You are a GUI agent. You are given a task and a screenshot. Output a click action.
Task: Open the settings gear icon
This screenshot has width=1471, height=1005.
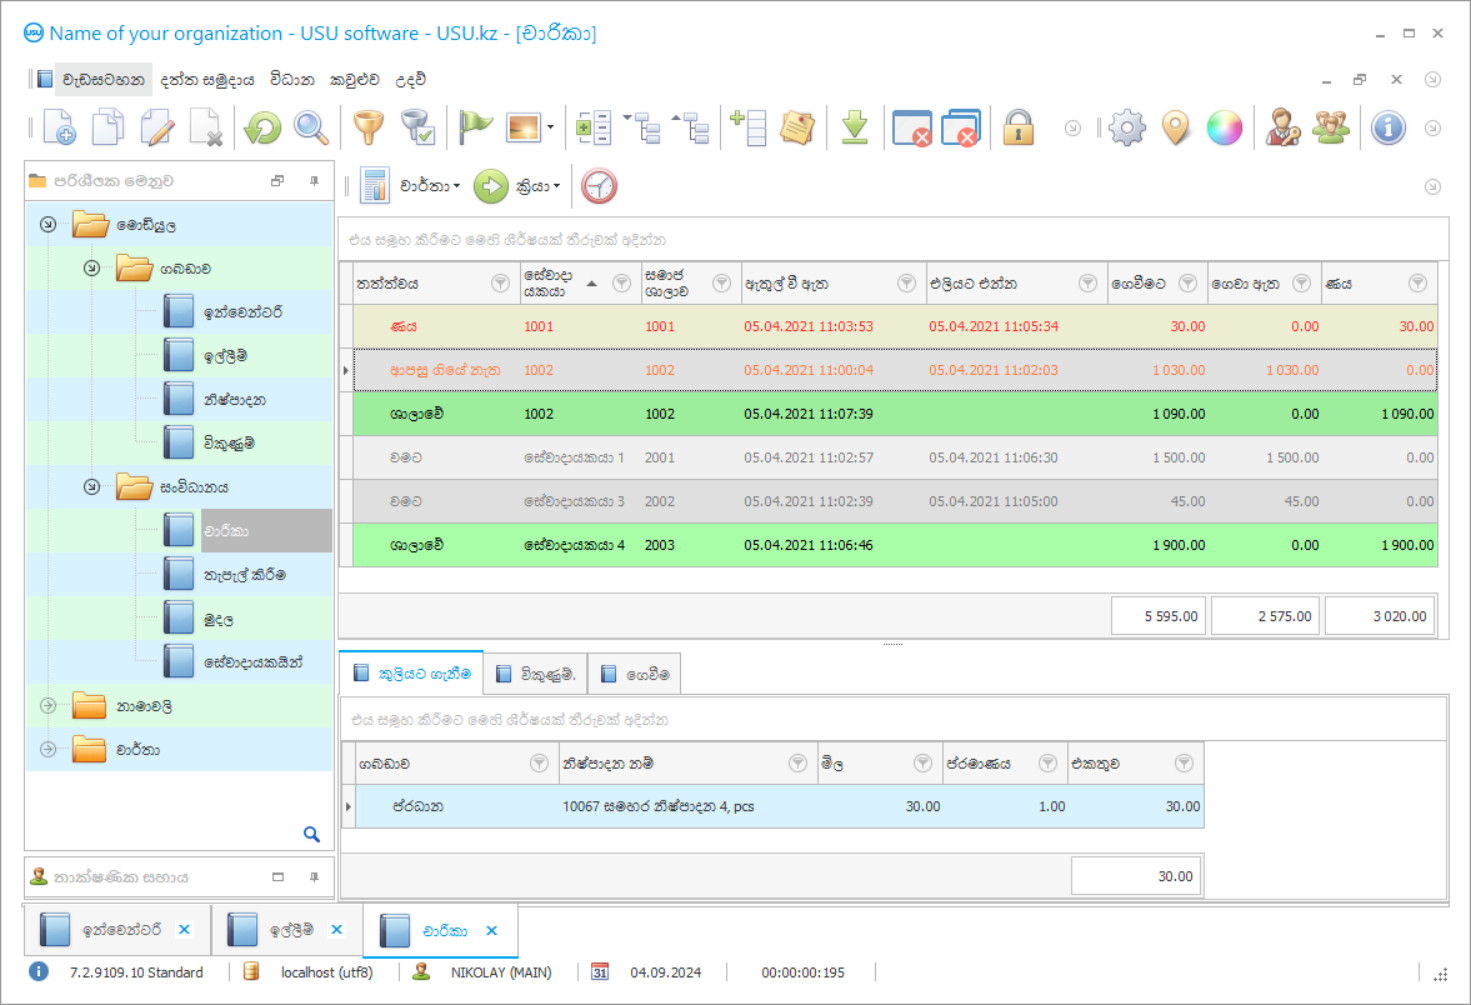click(x=1127, y=128)
